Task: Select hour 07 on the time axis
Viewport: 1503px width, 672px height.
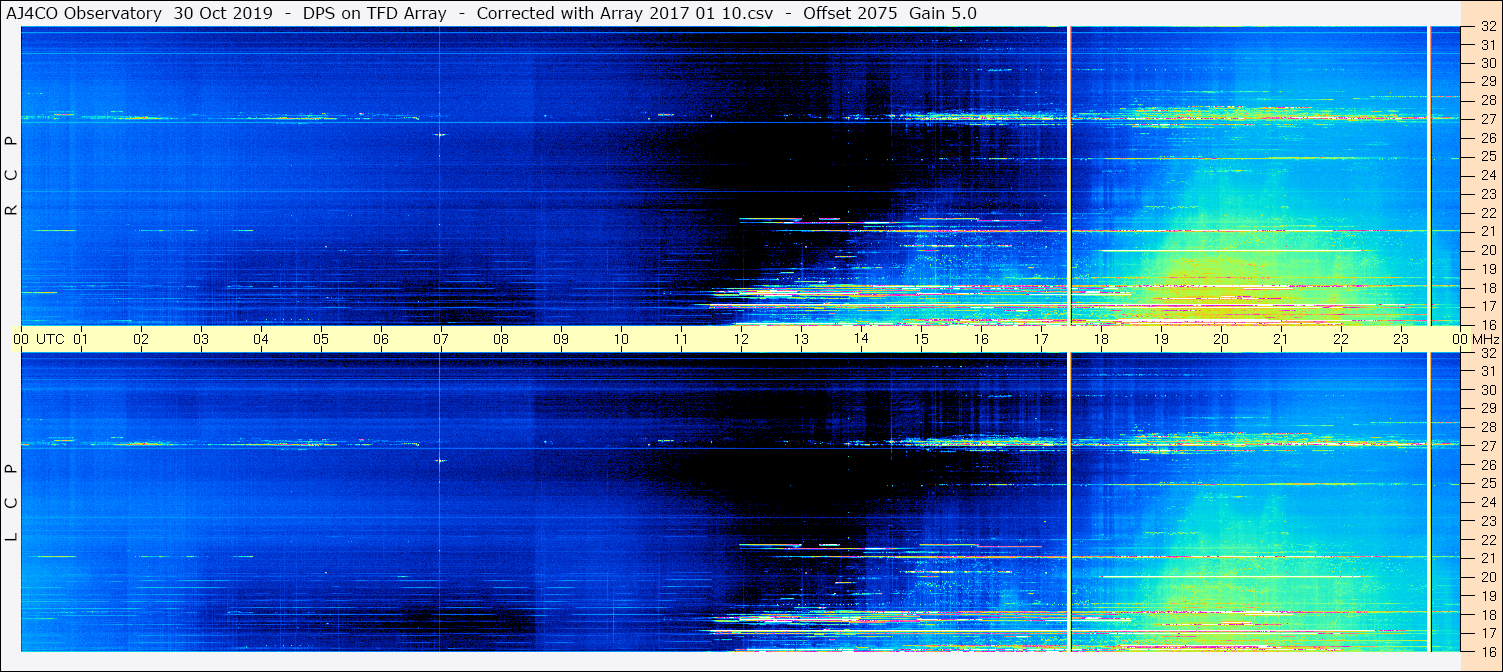Action: pos(441,339)
